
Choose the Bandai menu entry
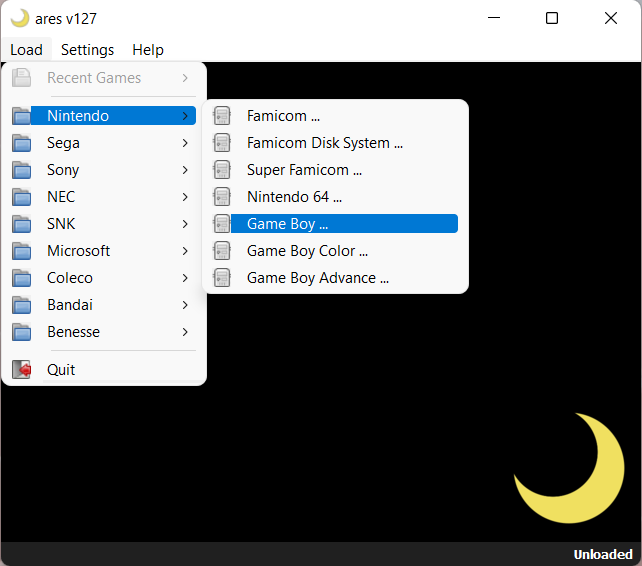(104, 305)
